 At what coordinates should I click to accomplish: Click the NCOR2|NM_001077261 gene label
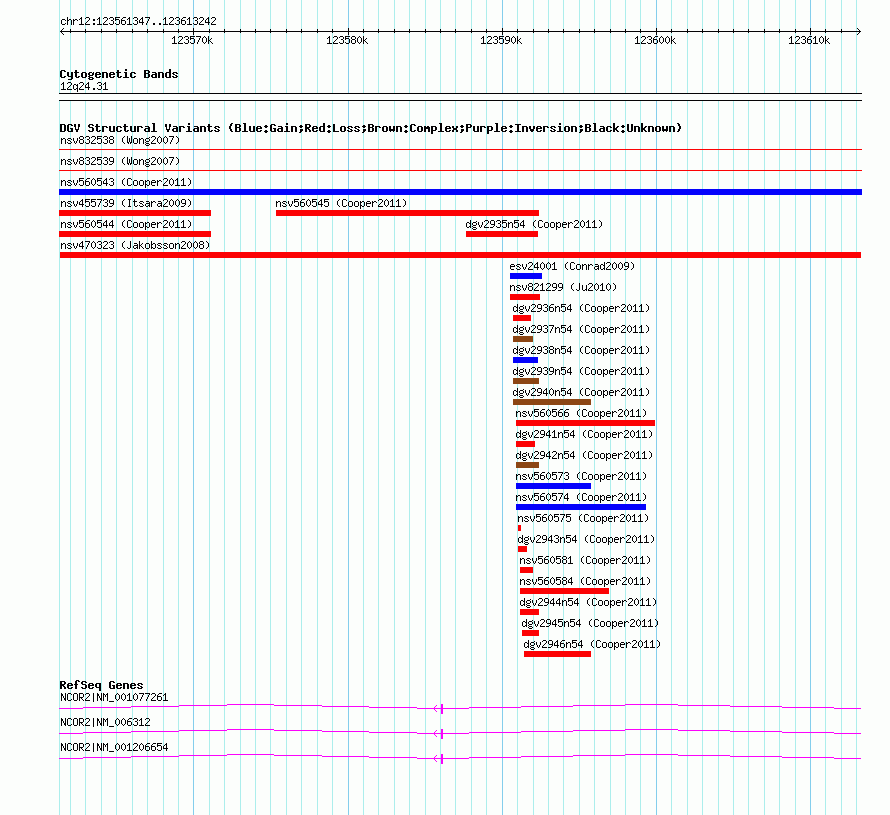[x=114, y=698]
